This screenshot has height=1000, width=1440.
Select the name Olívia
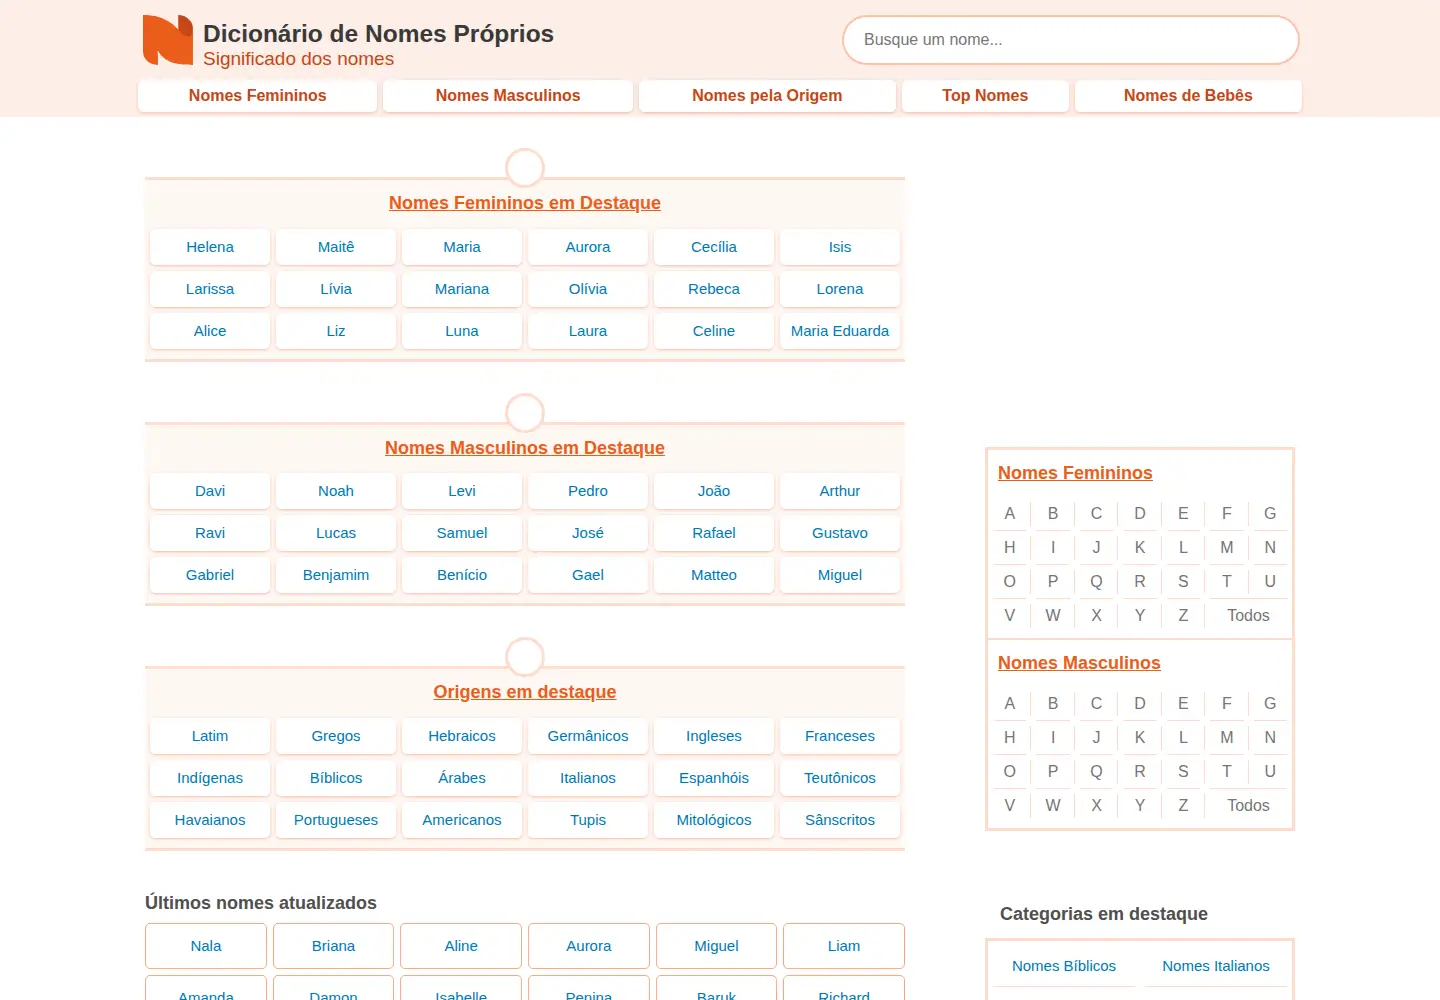coord(588,289)
